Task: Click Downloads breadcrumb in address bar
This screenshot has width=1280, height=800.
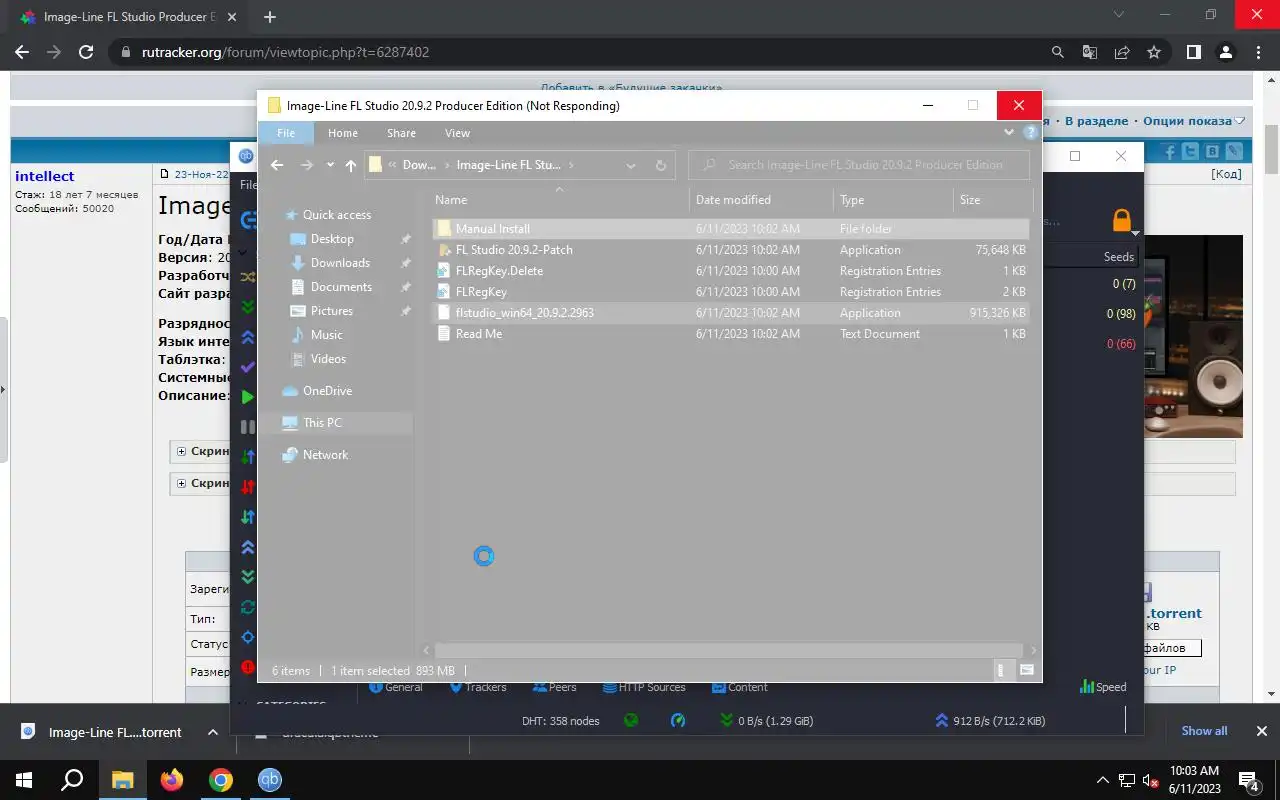Action: (x=419, y=165)
